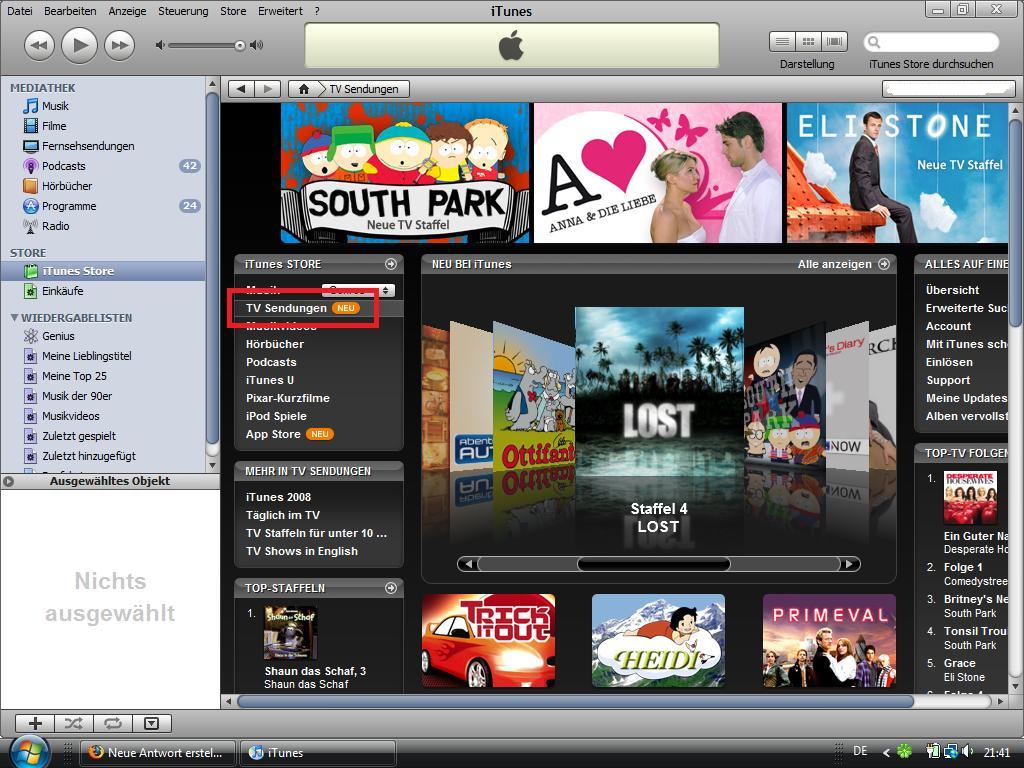The height and width of the screenshot is (768, 1024).
Task: Open the Genre dropdown in iTunes Store panel
Action: (x=359, y=290)
